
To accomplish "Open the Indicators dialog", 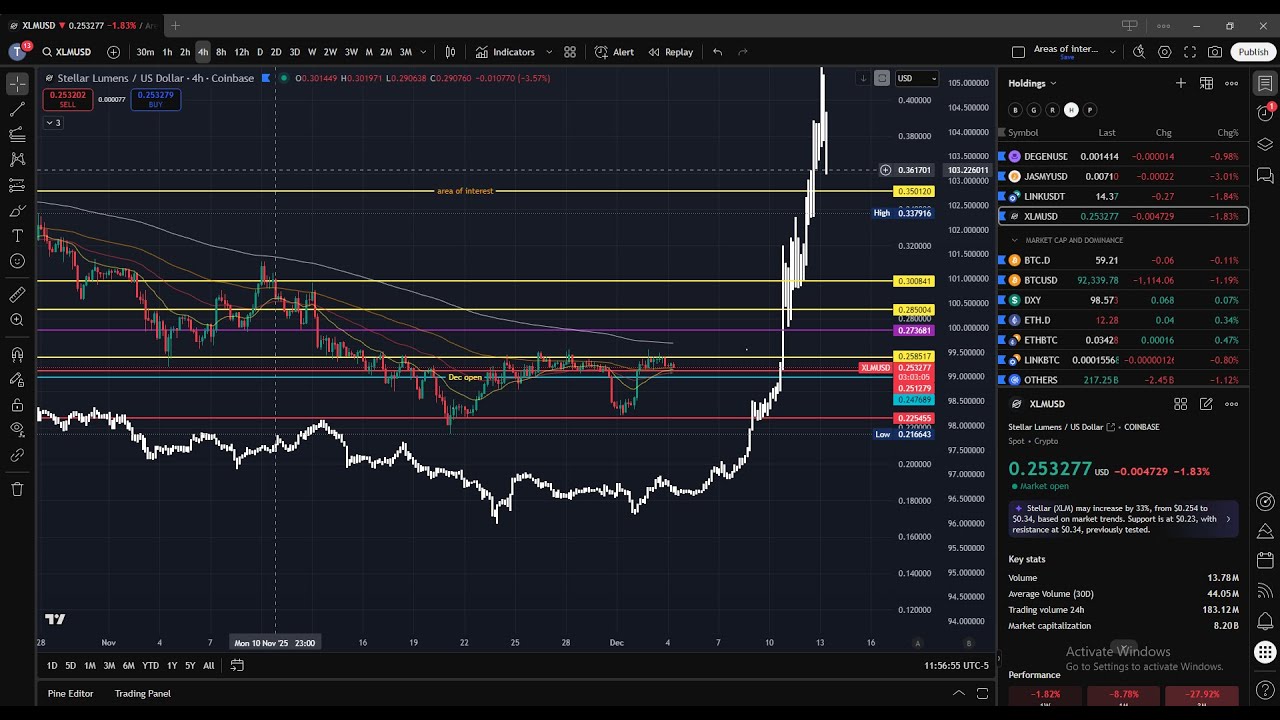I will [505, 52].
